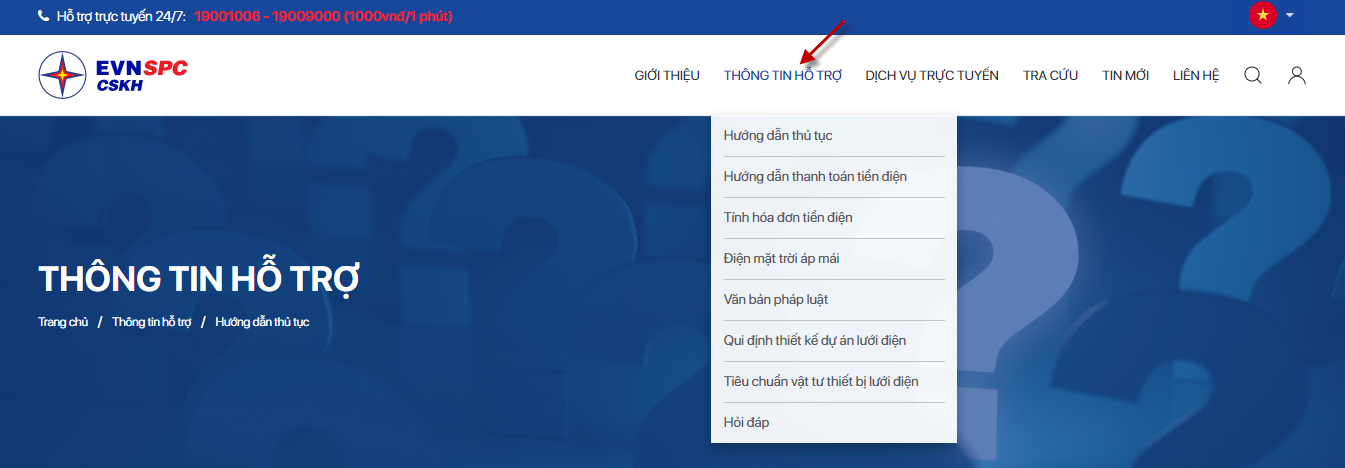Screen dimensions: 1345x468
Task: Open the TRA CỨU menu
Action: point(1050,76)
